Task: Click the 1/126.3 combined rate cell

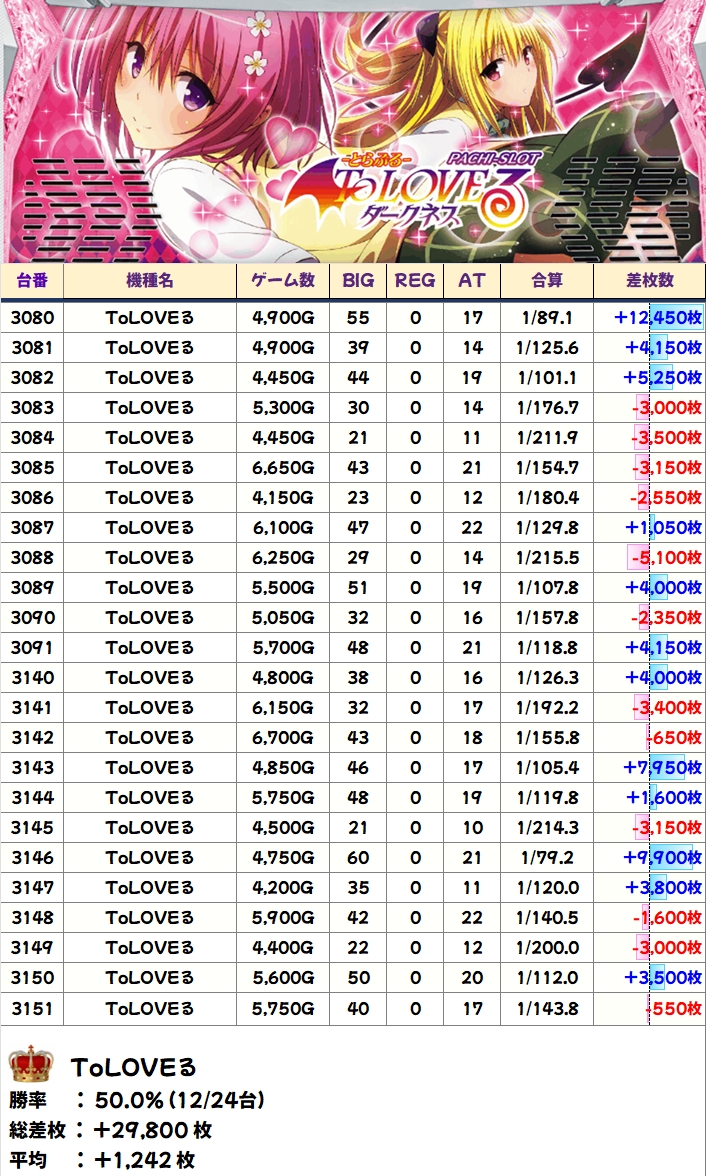Action: tap(546, 678)
